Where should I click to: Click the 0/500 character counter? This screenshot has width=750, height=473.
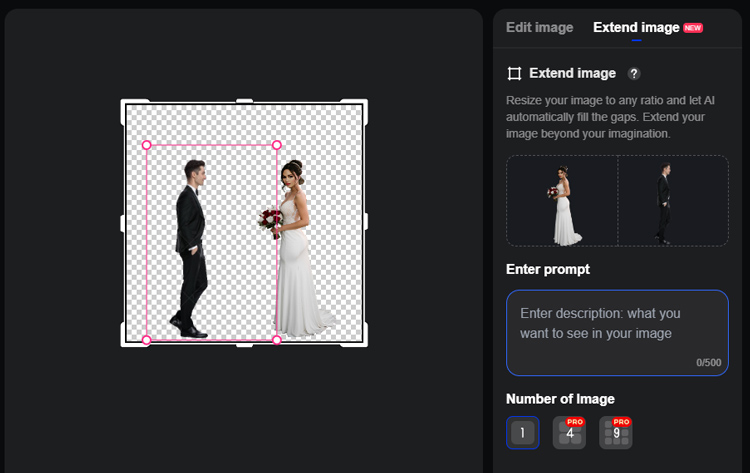point(708,363)
